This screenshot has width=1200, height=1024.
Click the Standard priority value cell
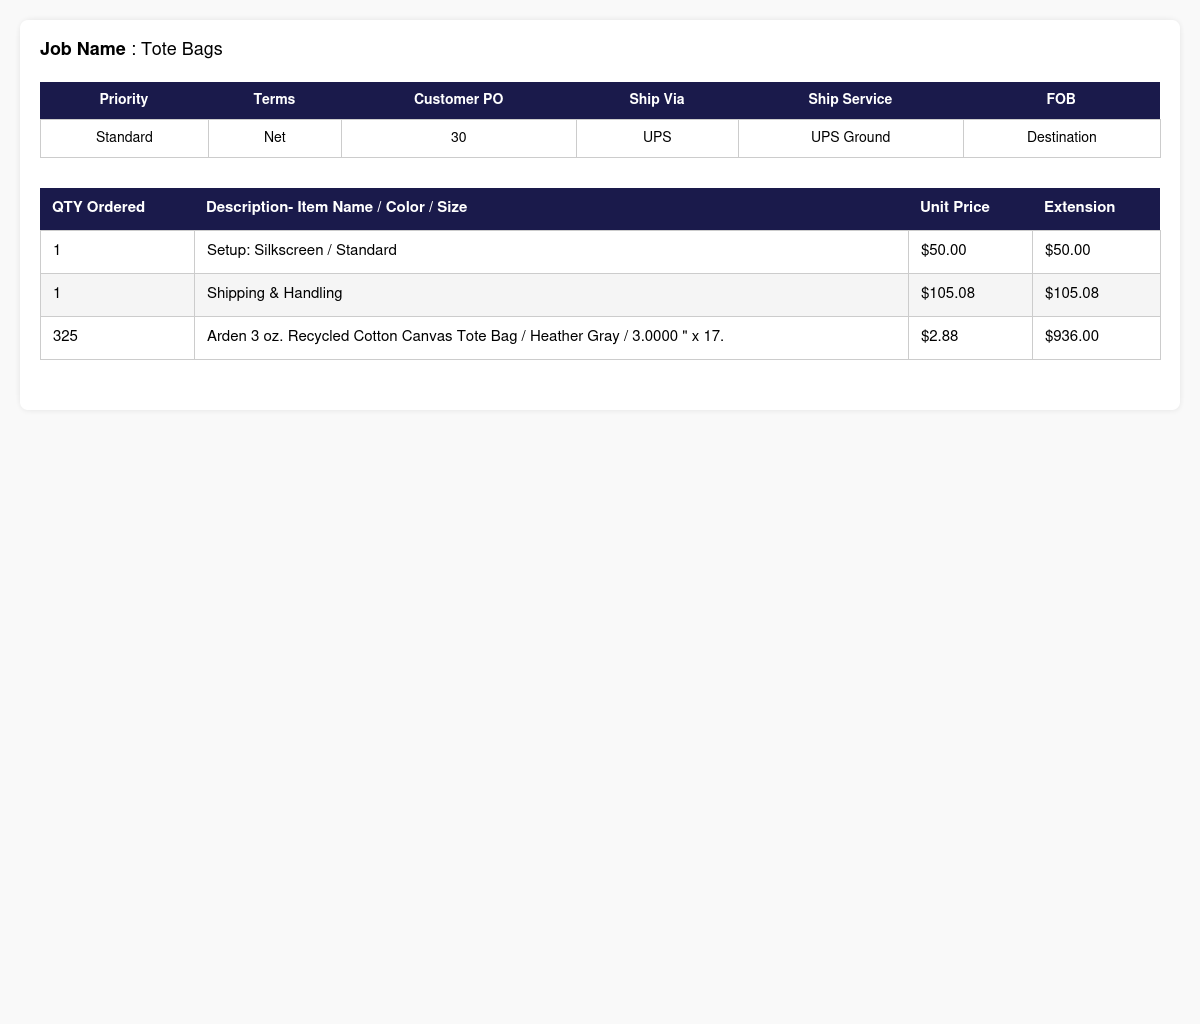(124, 138)
